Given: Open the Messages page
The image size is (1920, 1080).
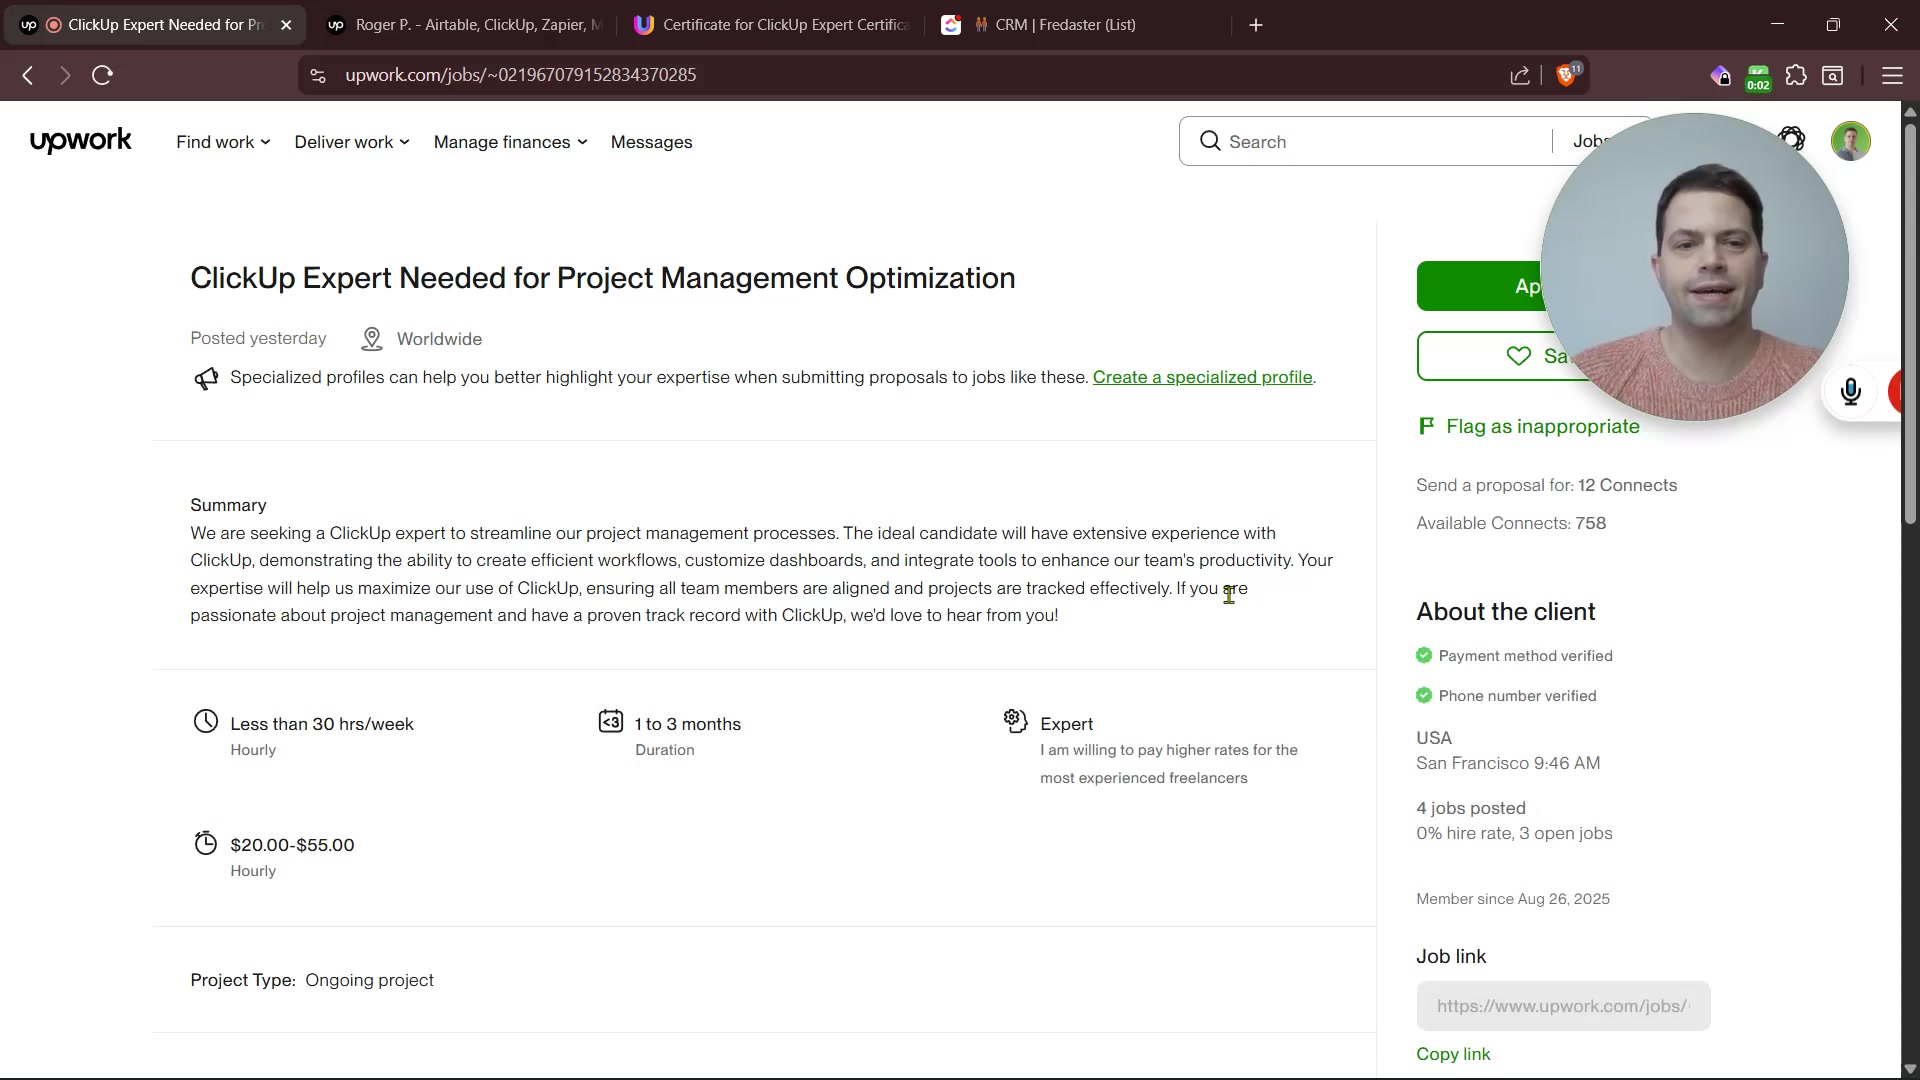Looking at the screenshot, I should pyautogui.click(x=652, y=142).
